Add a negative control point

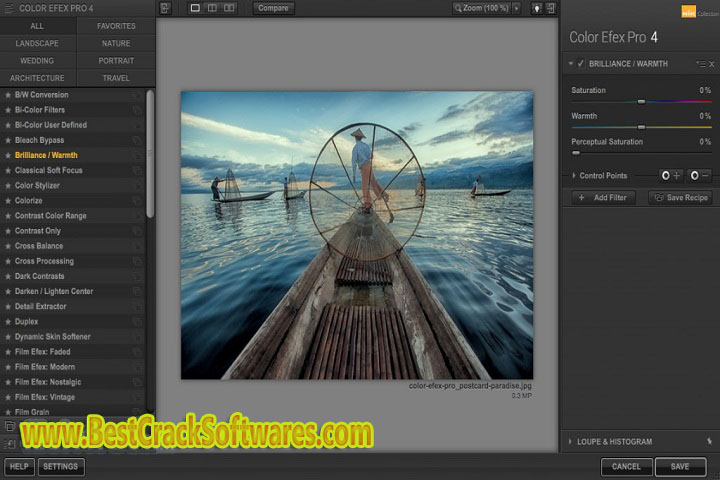[699, 175]
